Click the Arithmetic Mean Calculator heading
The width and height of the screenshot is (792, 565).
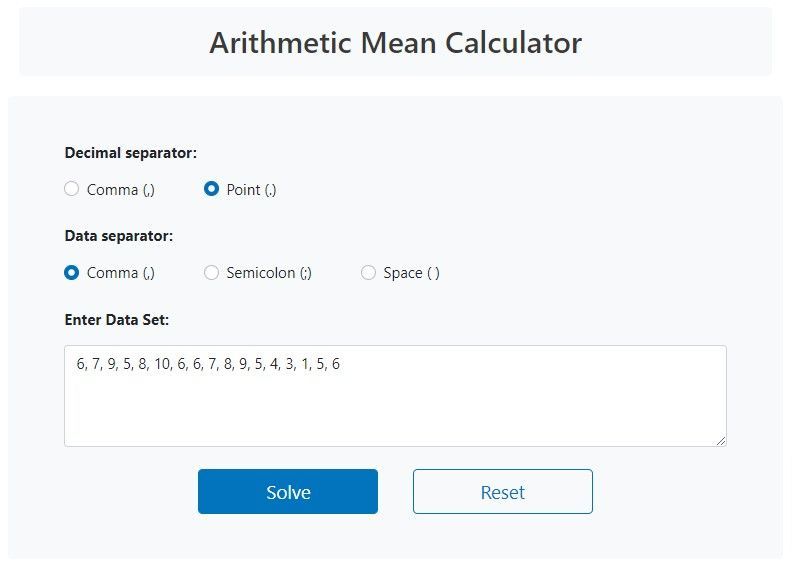(x=395, y=42)
